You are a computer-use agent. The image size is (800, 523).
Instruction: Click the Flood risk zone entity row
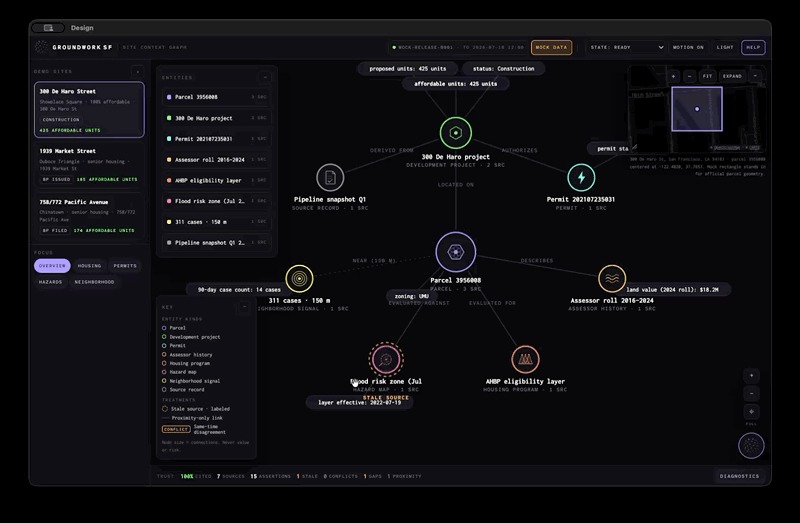click(x=217, y=201)
